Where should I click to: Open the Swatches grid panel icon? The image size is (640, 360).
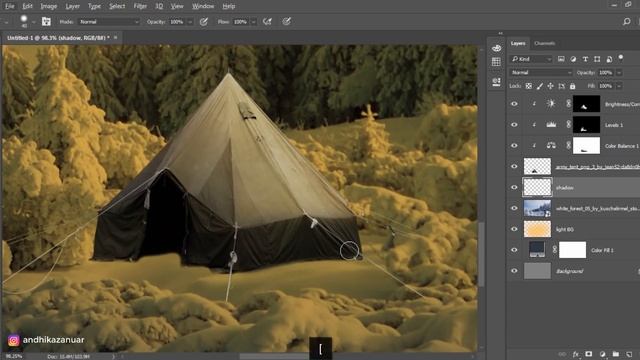click(x=496, y=62)
